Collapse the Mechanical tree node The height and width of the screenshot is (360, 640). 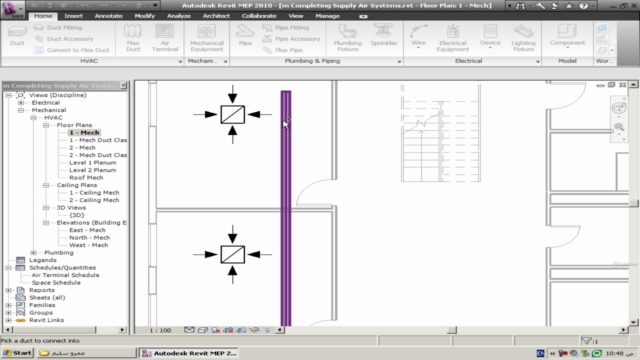pyautogui.click(x=21, y=110)
